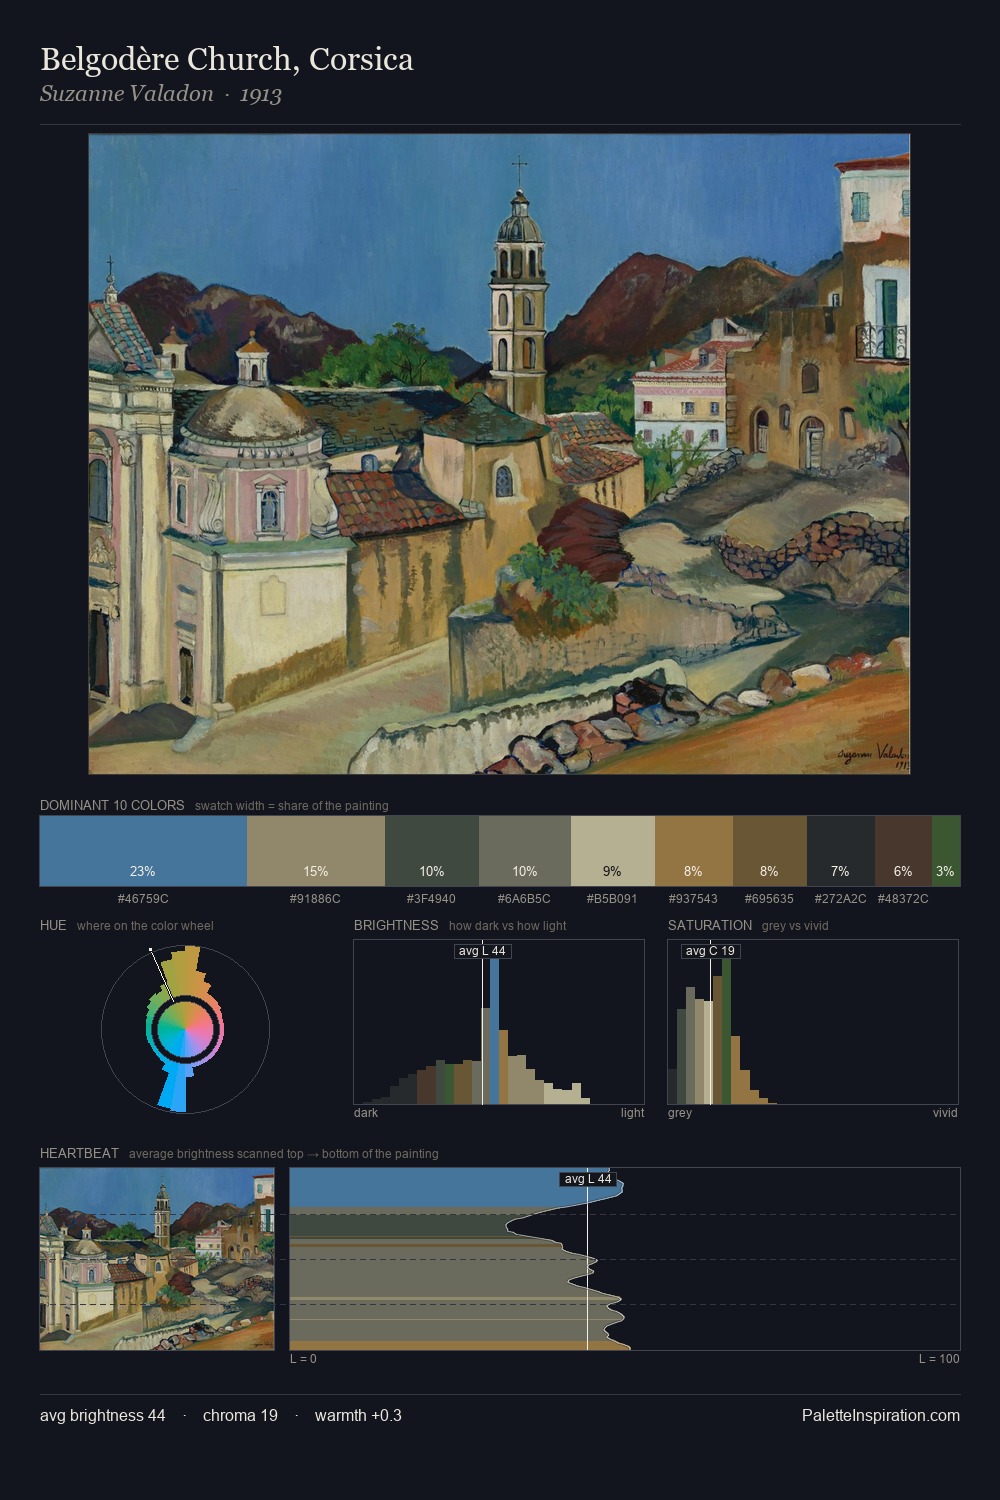Click the blue #46759C 23% swatch

pos(143,851)
